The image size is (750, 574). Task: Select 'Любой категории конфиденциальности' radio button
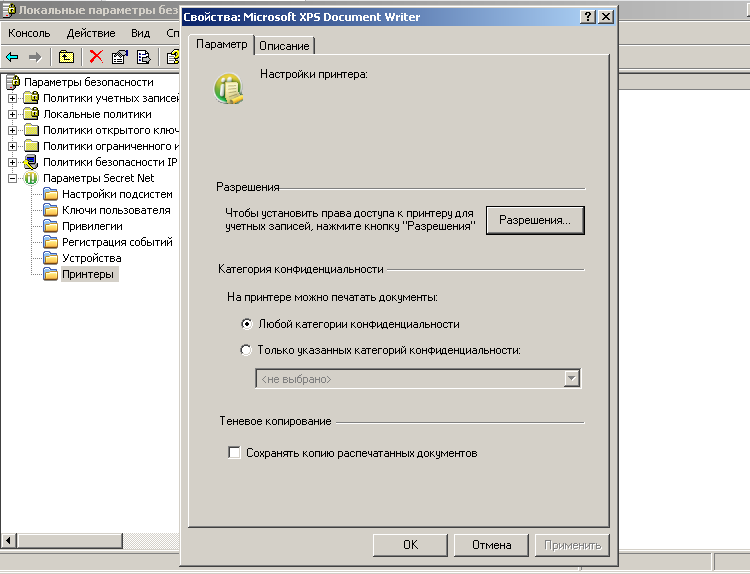(246, 324)
